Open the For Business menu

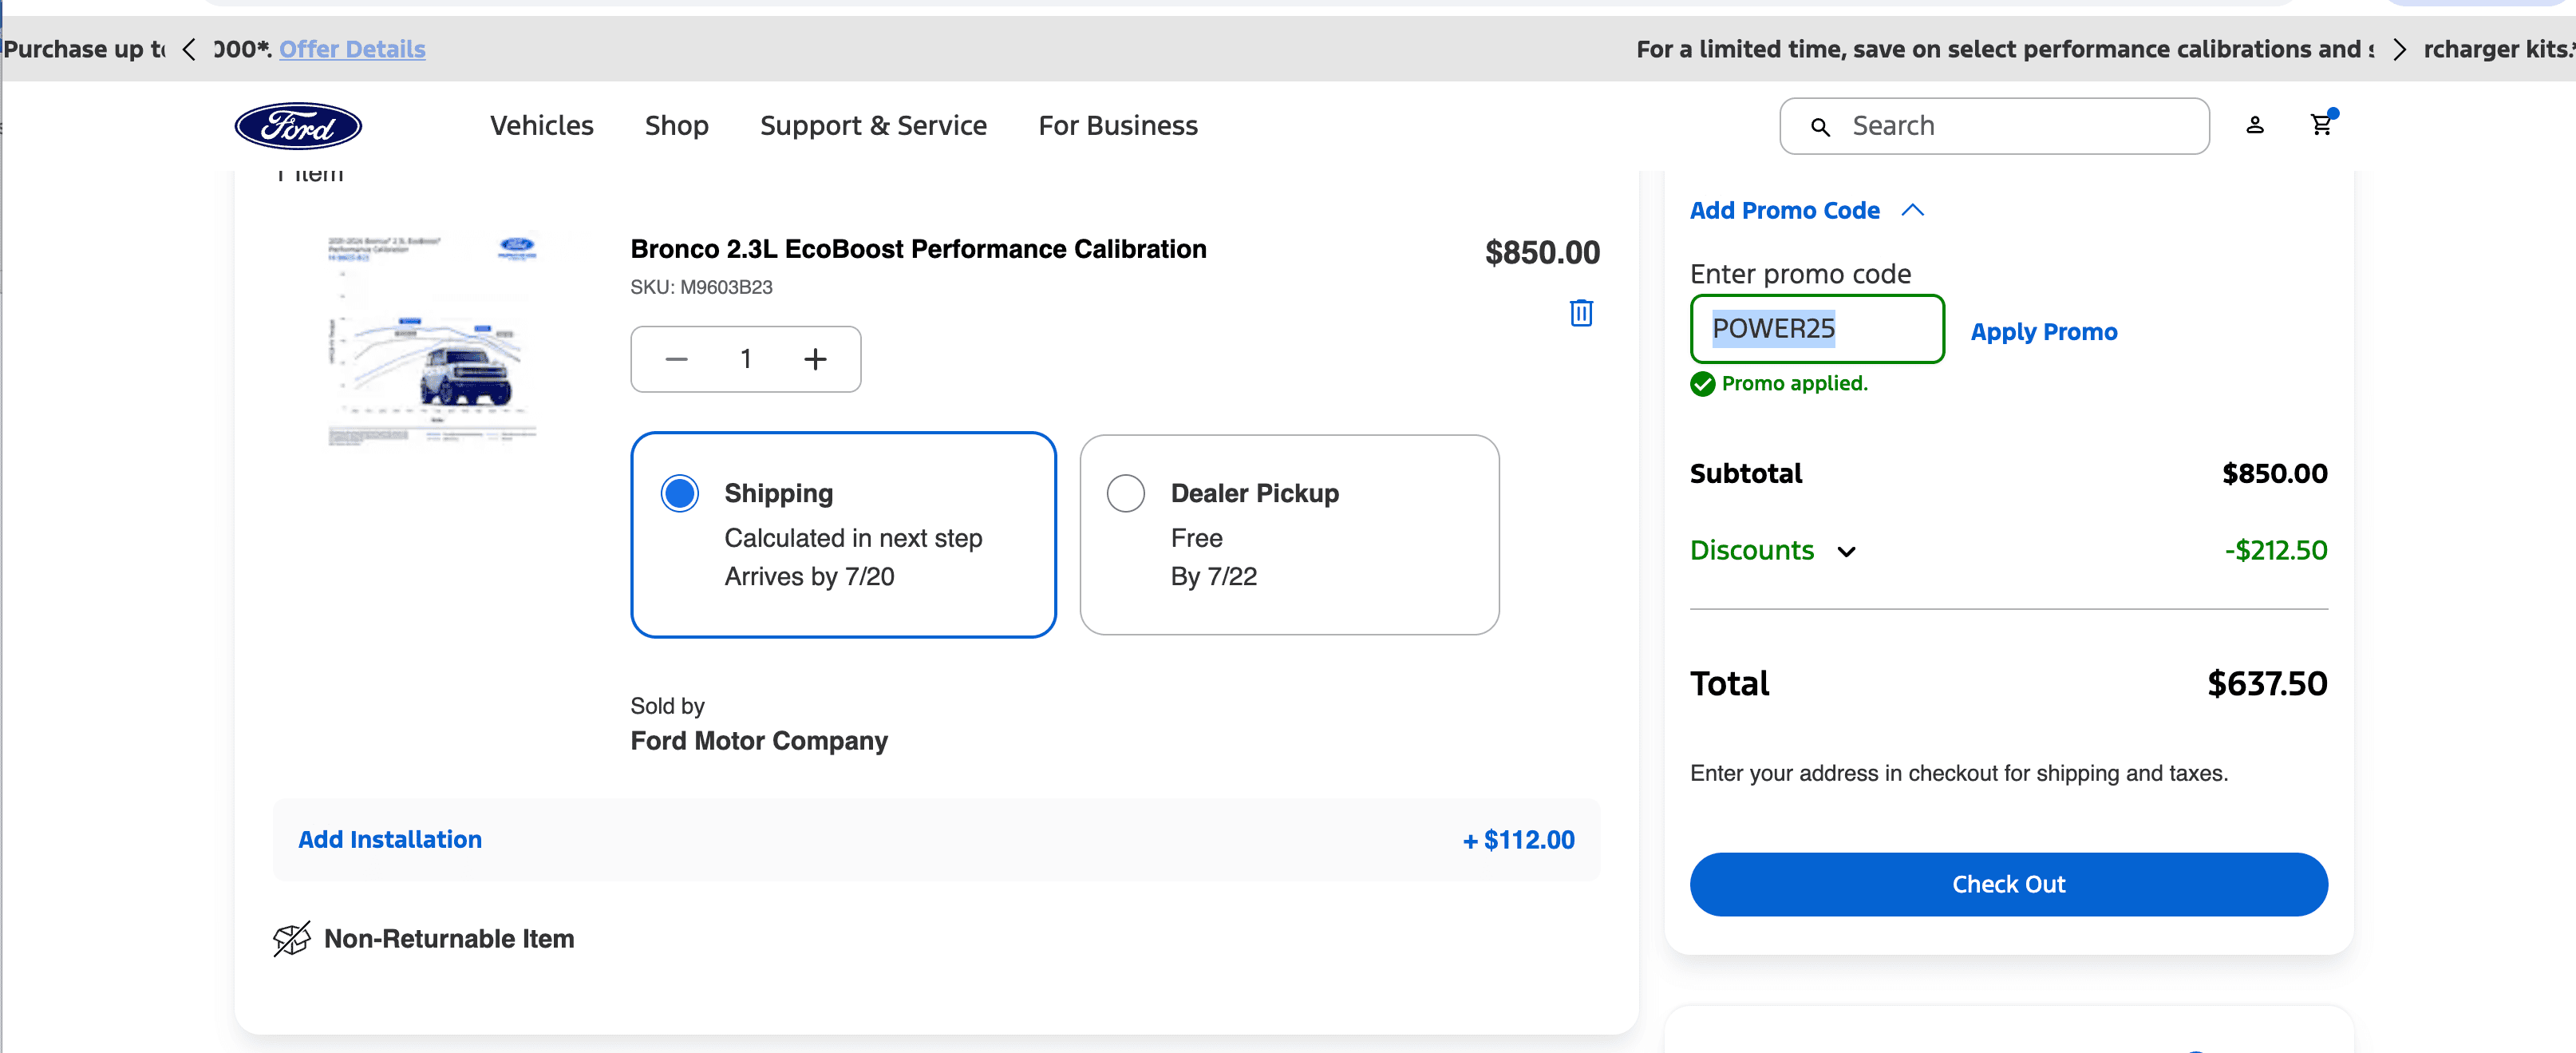(x=1118, y=126)
